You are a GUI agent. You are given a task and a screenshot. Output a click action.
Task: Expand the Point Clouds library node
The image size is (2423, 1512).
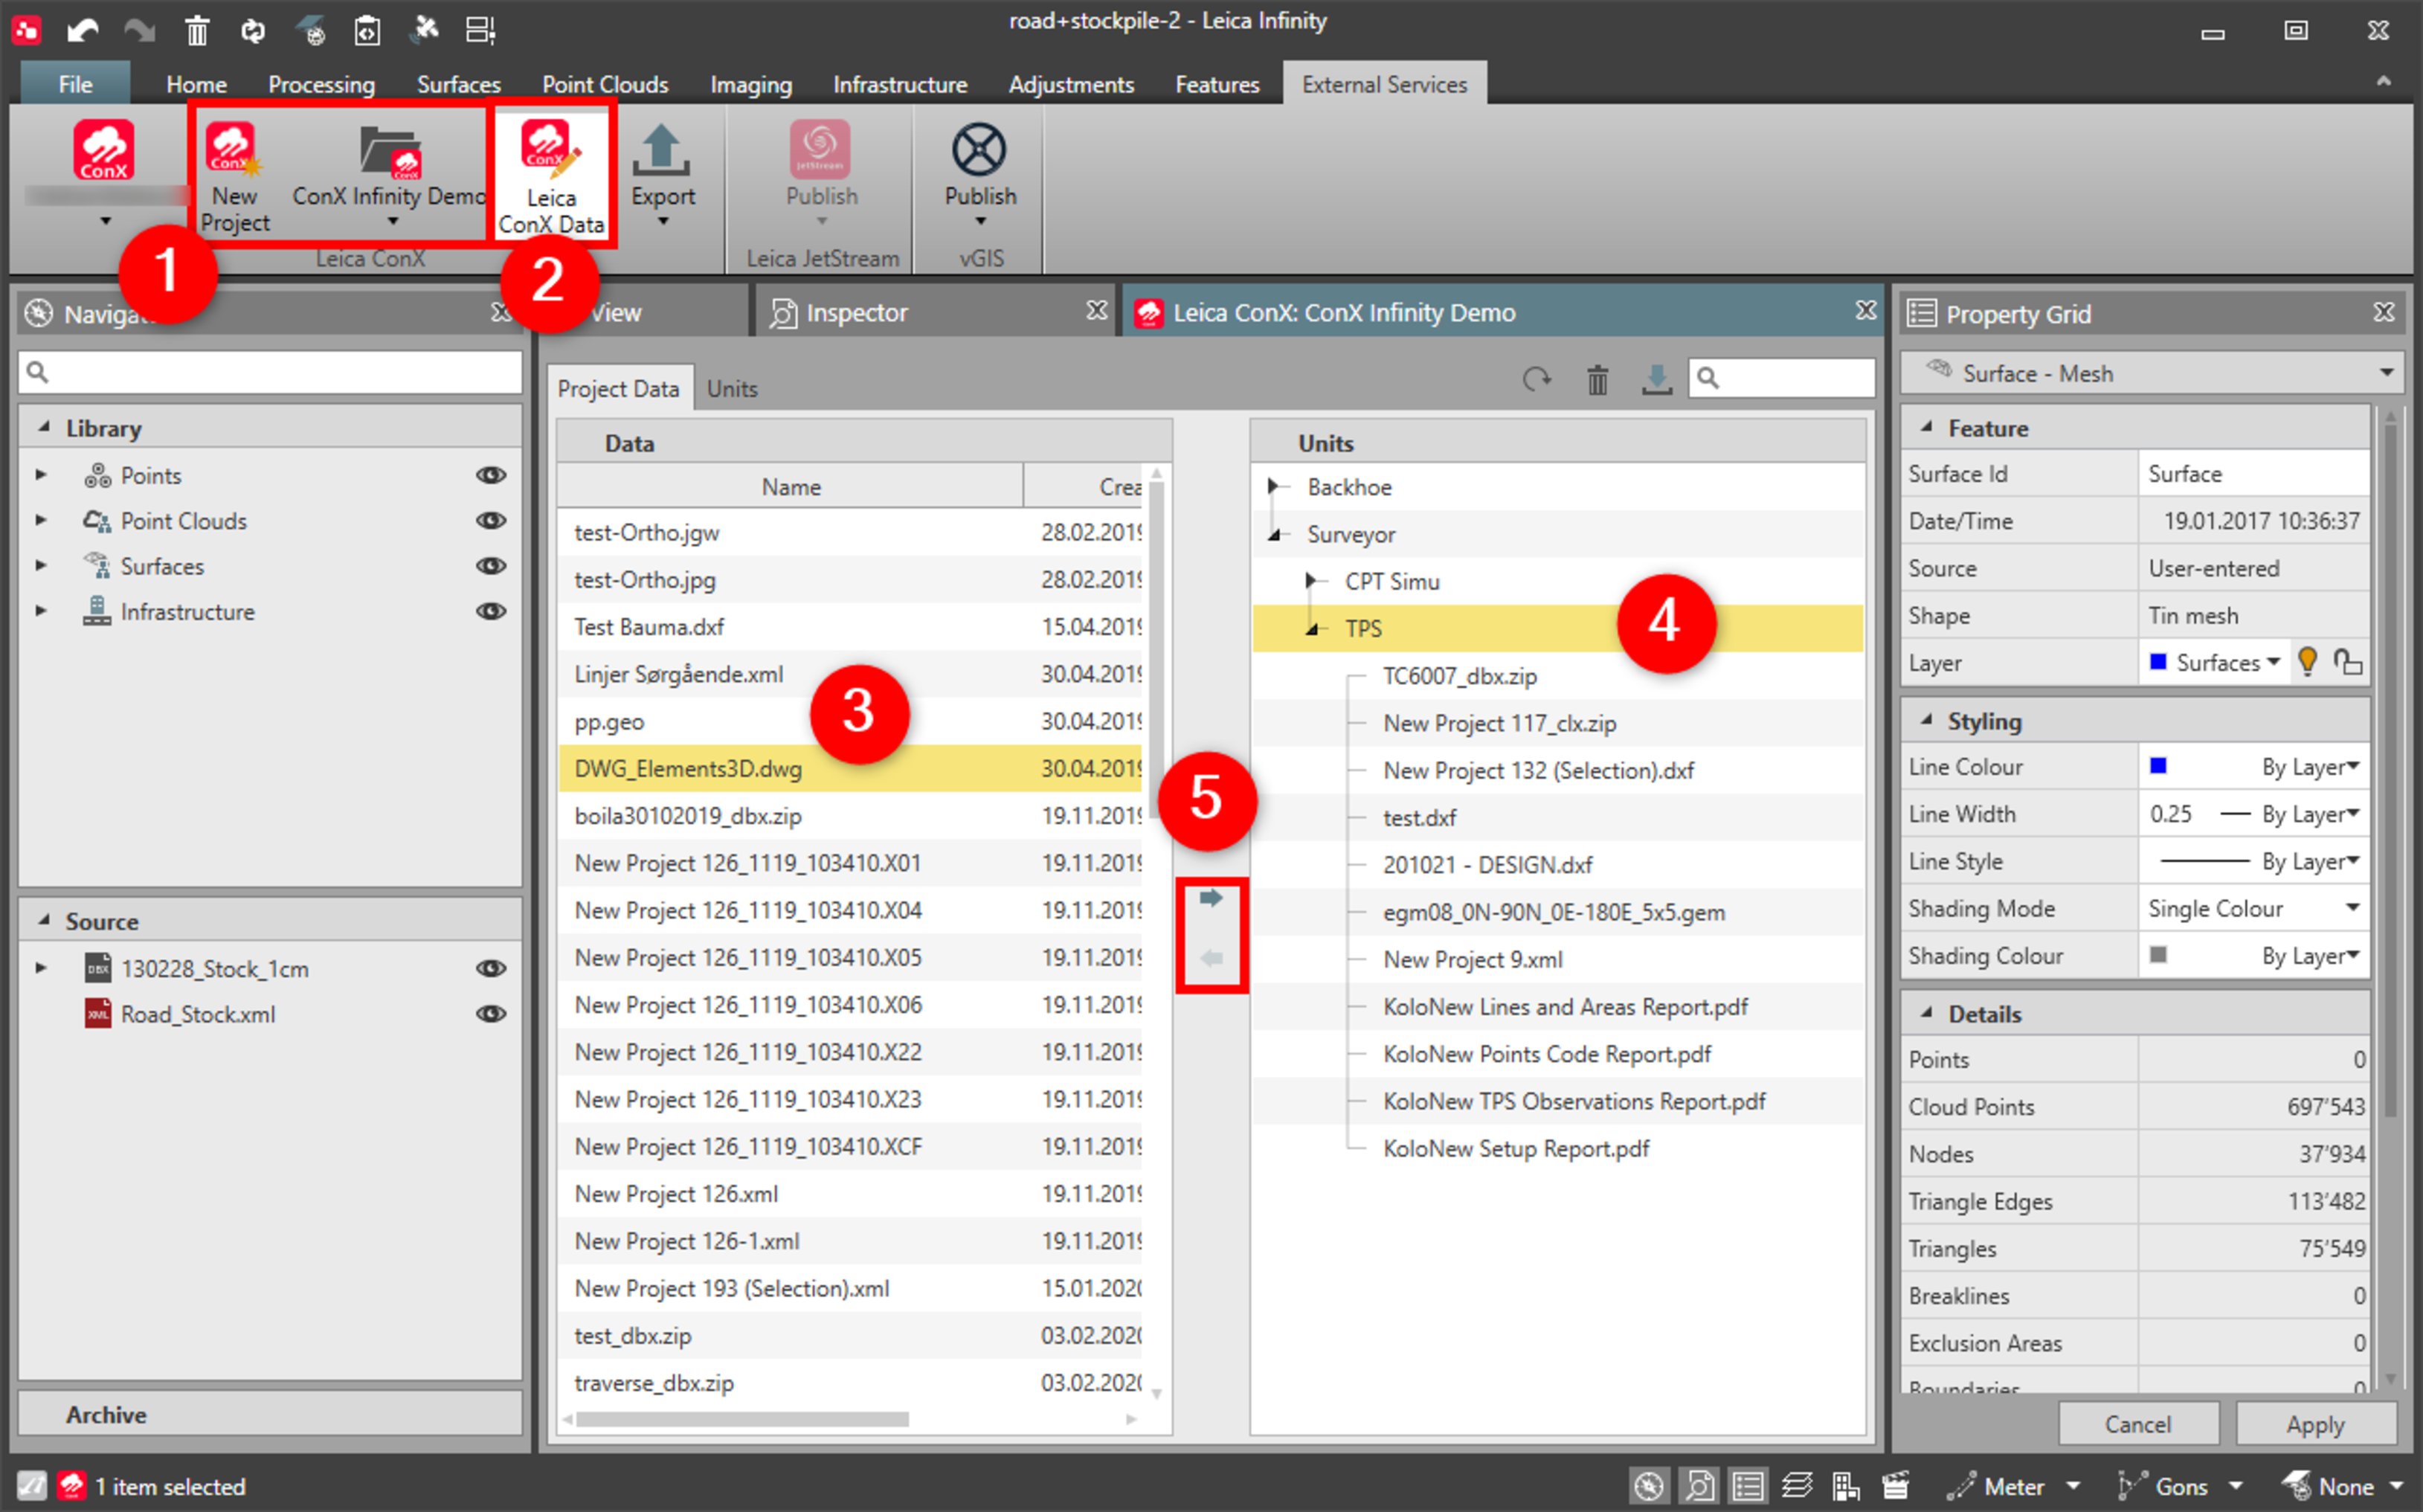click(41, 520)
